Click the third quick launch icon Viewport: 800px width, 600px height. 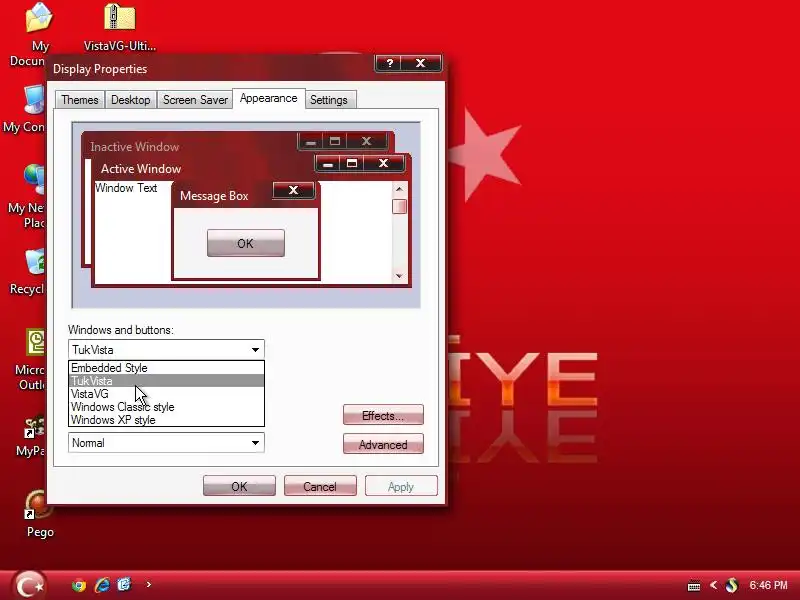click(x=124, y=585)
